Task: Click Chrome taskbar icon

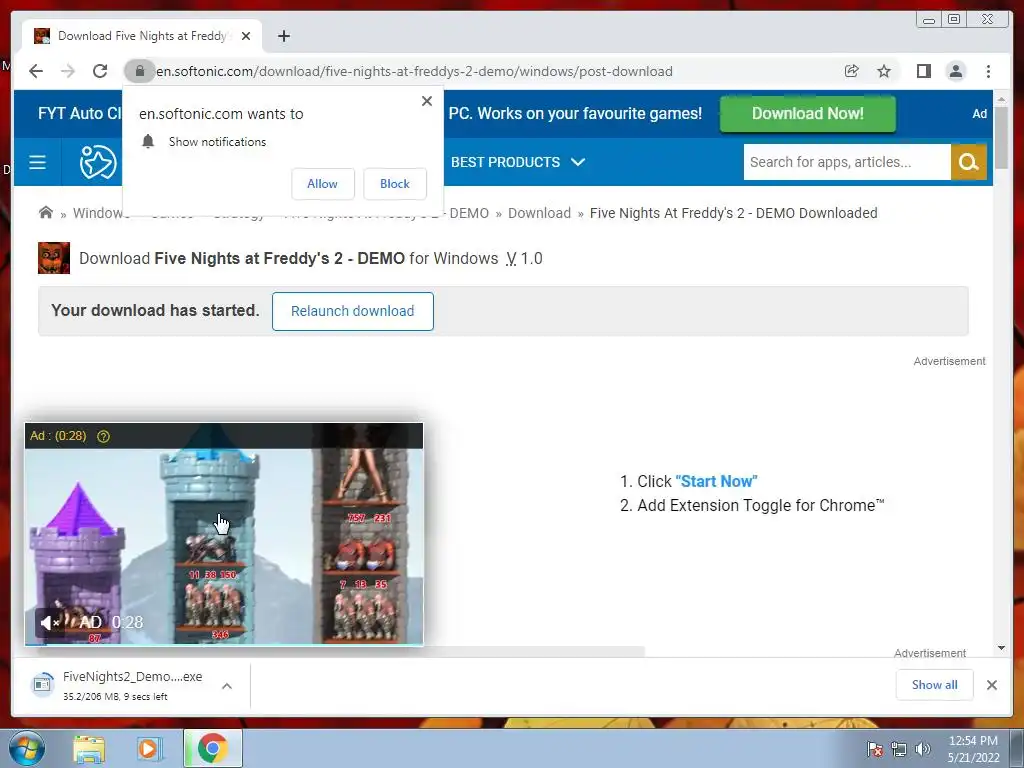Action: click(x=213, y=748)
